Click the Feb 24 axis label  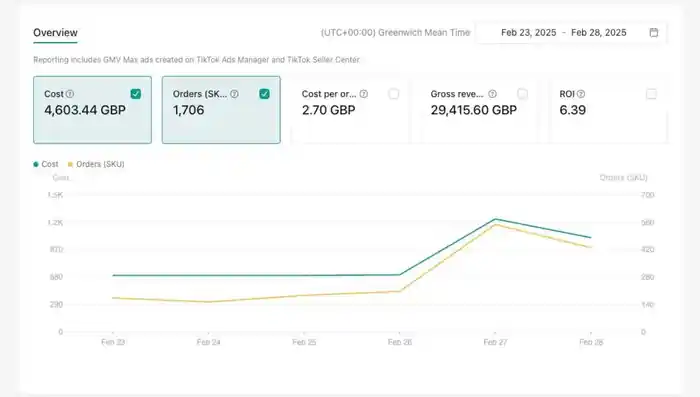[208, 342]
